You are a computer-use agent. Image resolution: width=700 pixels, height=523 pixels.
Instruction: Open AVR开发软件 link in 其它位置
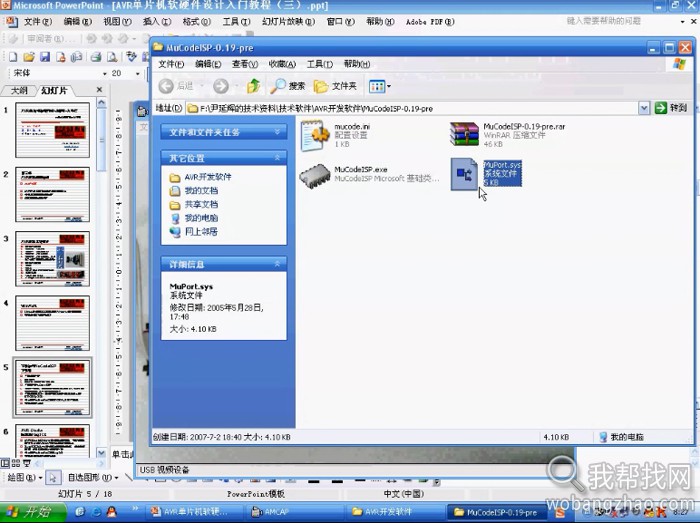click(x=208, y=177)
